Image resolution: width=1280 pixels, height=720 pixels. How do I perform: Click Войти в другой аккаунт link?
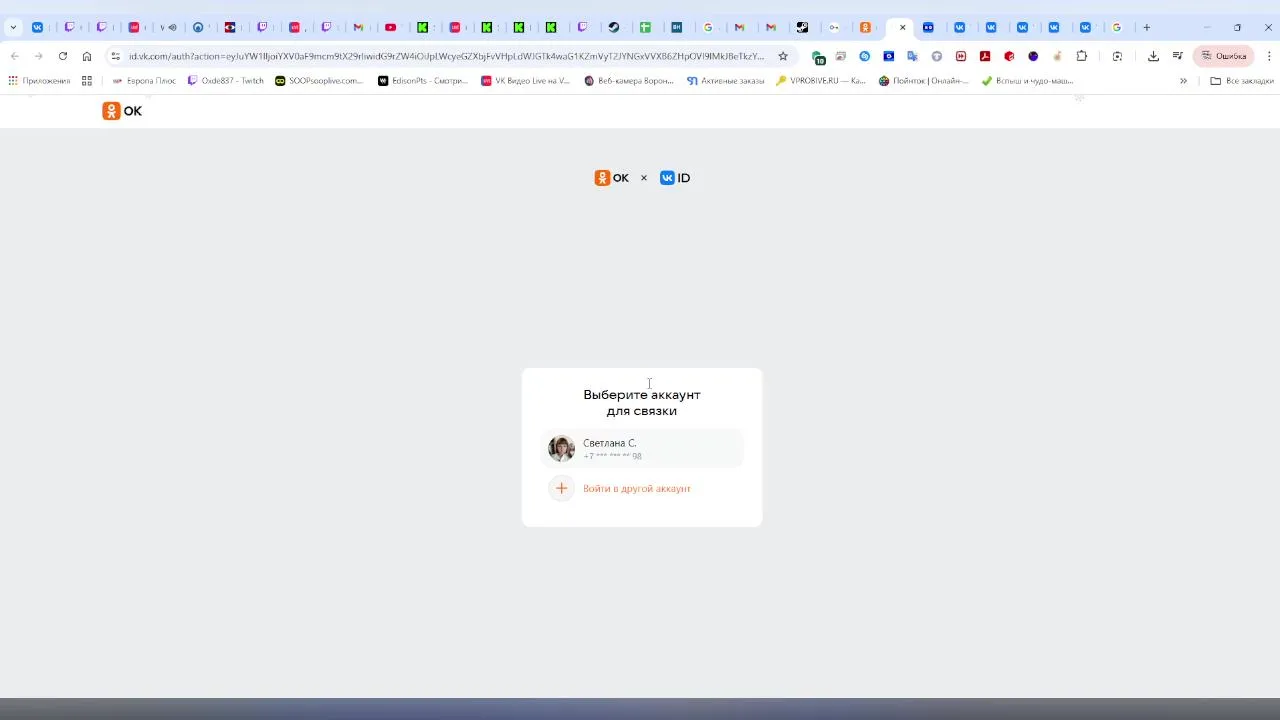637,489
